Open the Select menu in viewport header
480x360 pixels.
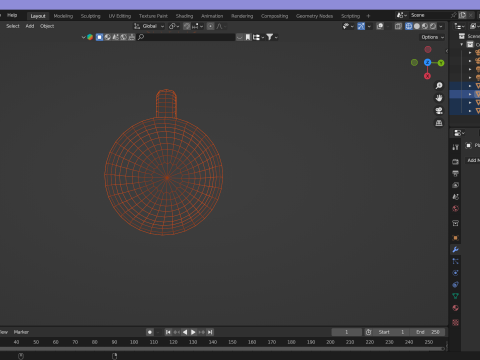pos(13,26)
